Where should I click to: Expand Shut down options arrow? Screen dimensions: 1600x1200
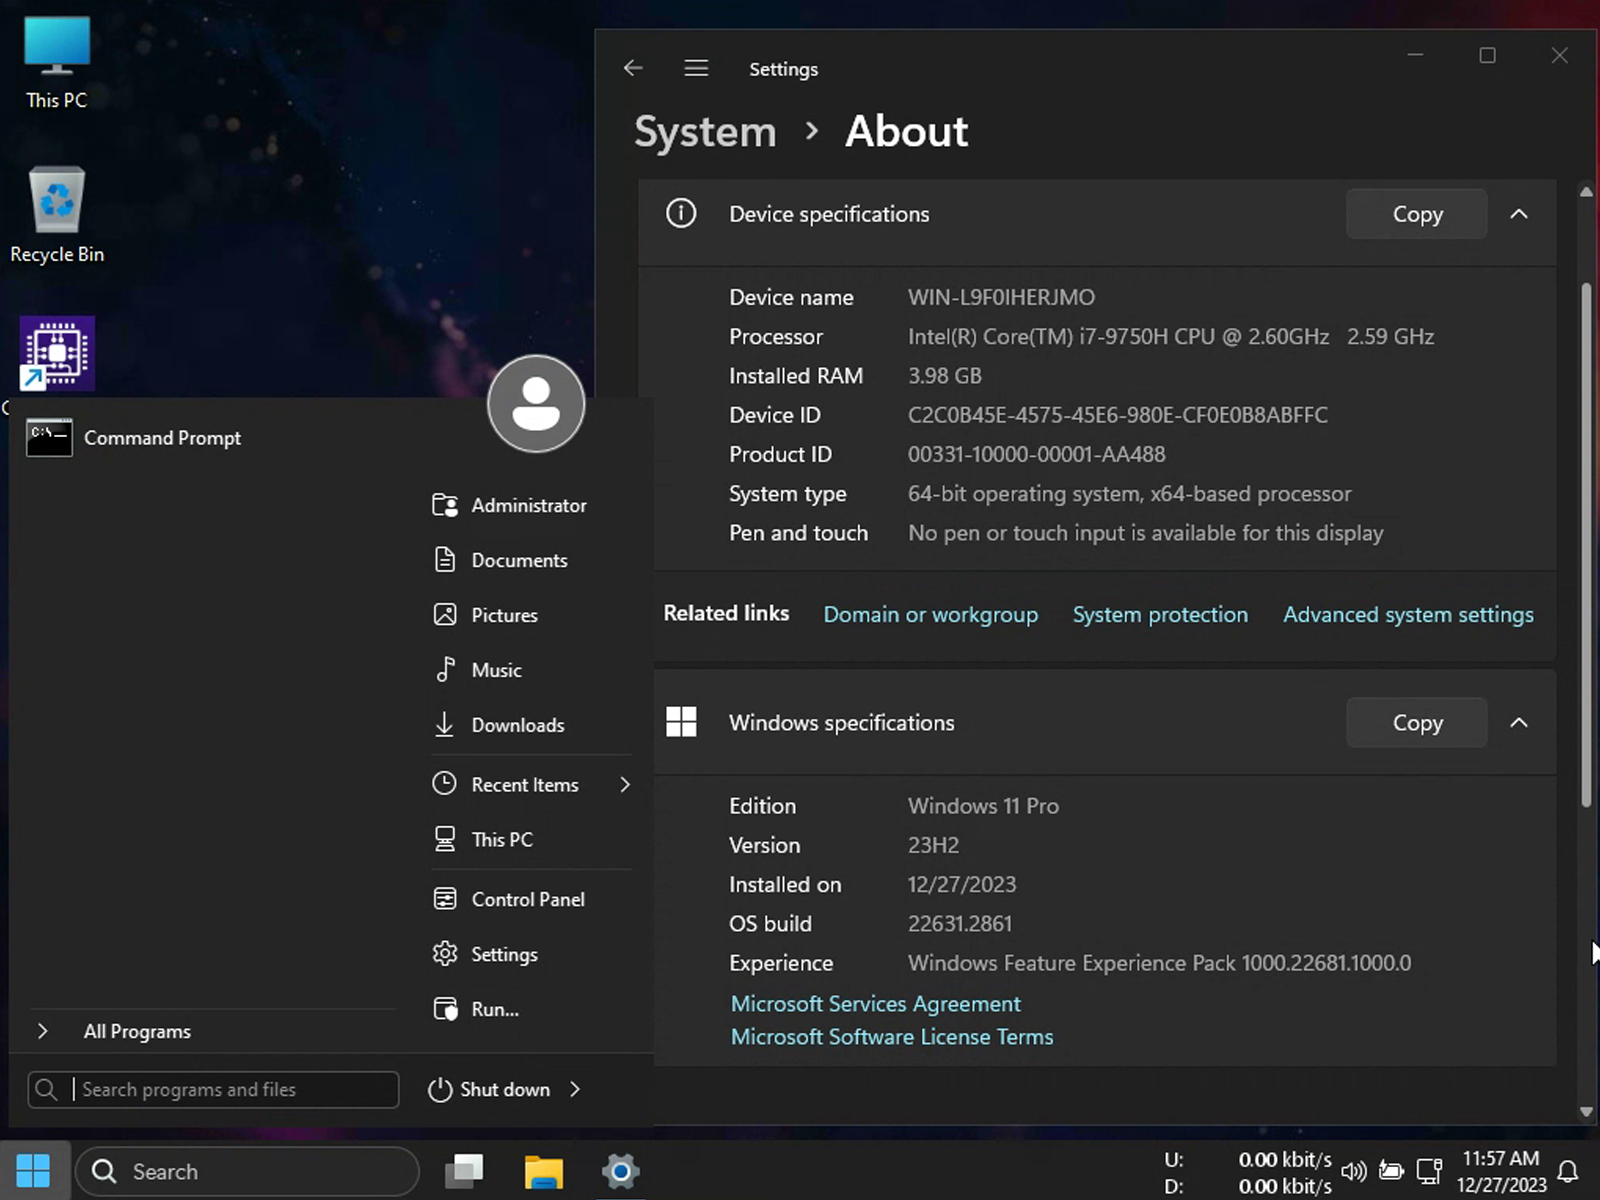pyautogui.click(x=575, y=1089)
